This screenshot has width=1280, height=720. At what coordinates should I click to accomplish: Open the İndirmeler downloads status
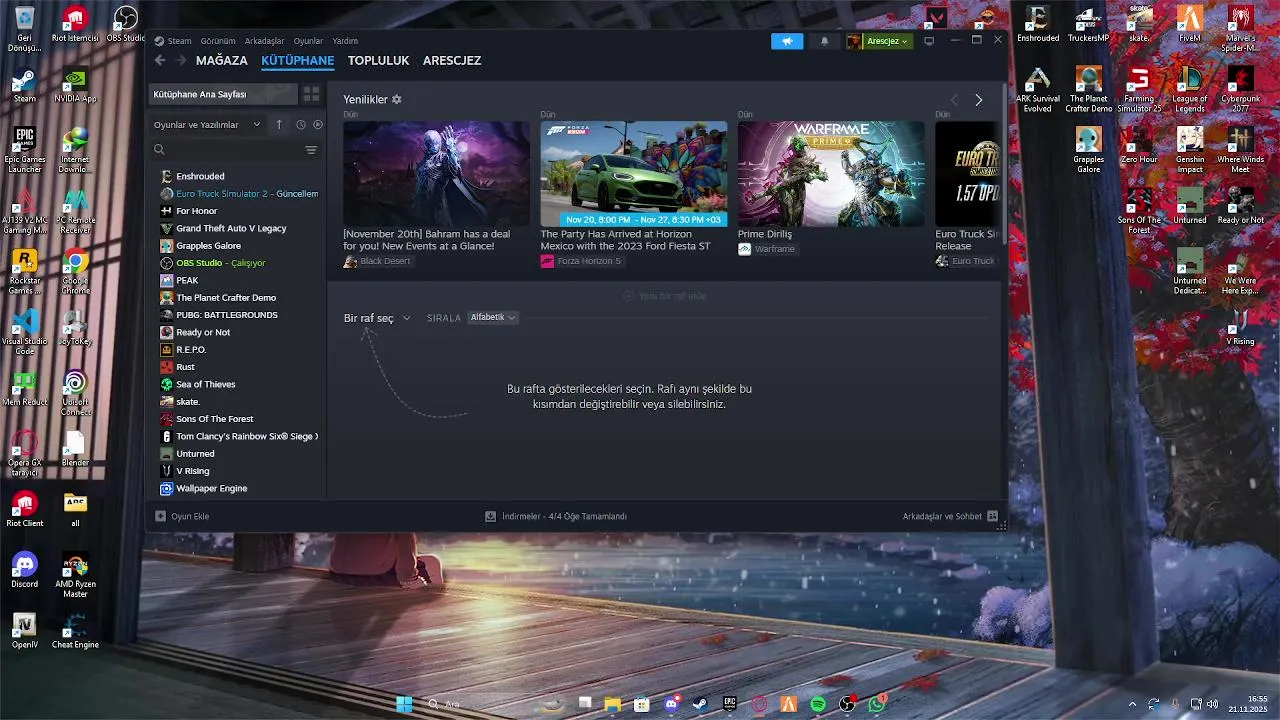point(556,516)
